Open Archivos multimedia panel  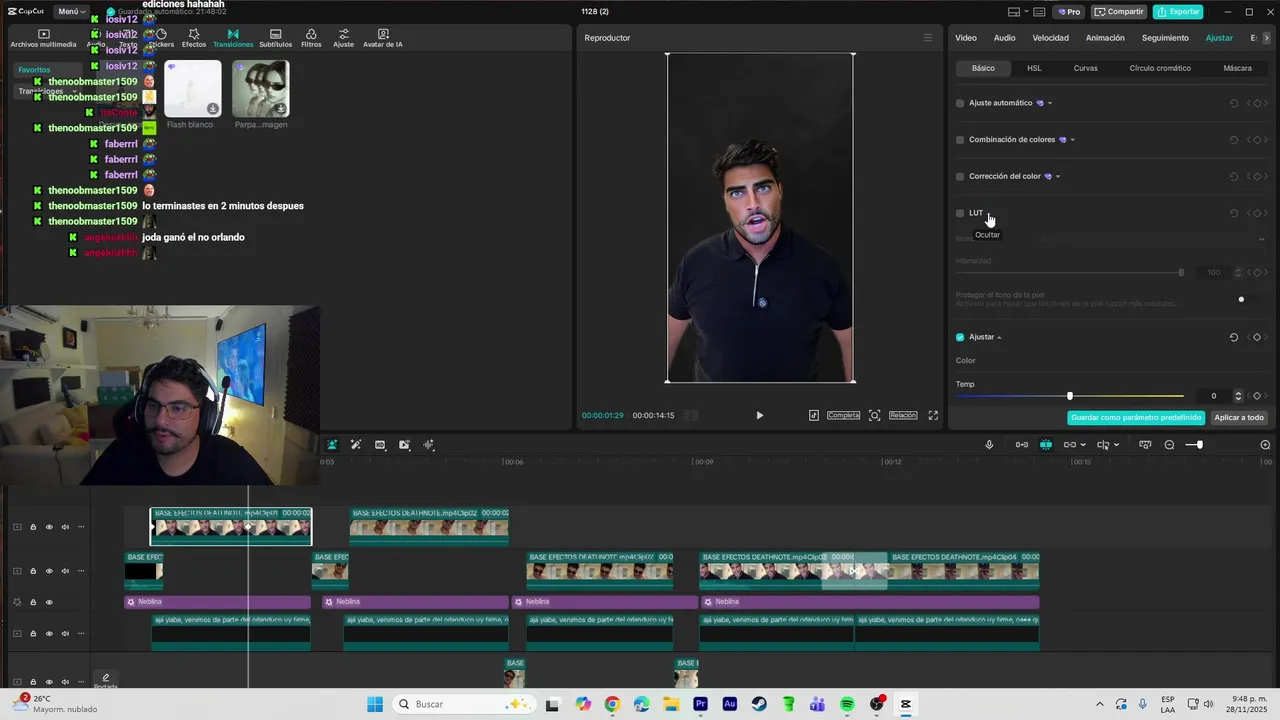pos(43,38)
